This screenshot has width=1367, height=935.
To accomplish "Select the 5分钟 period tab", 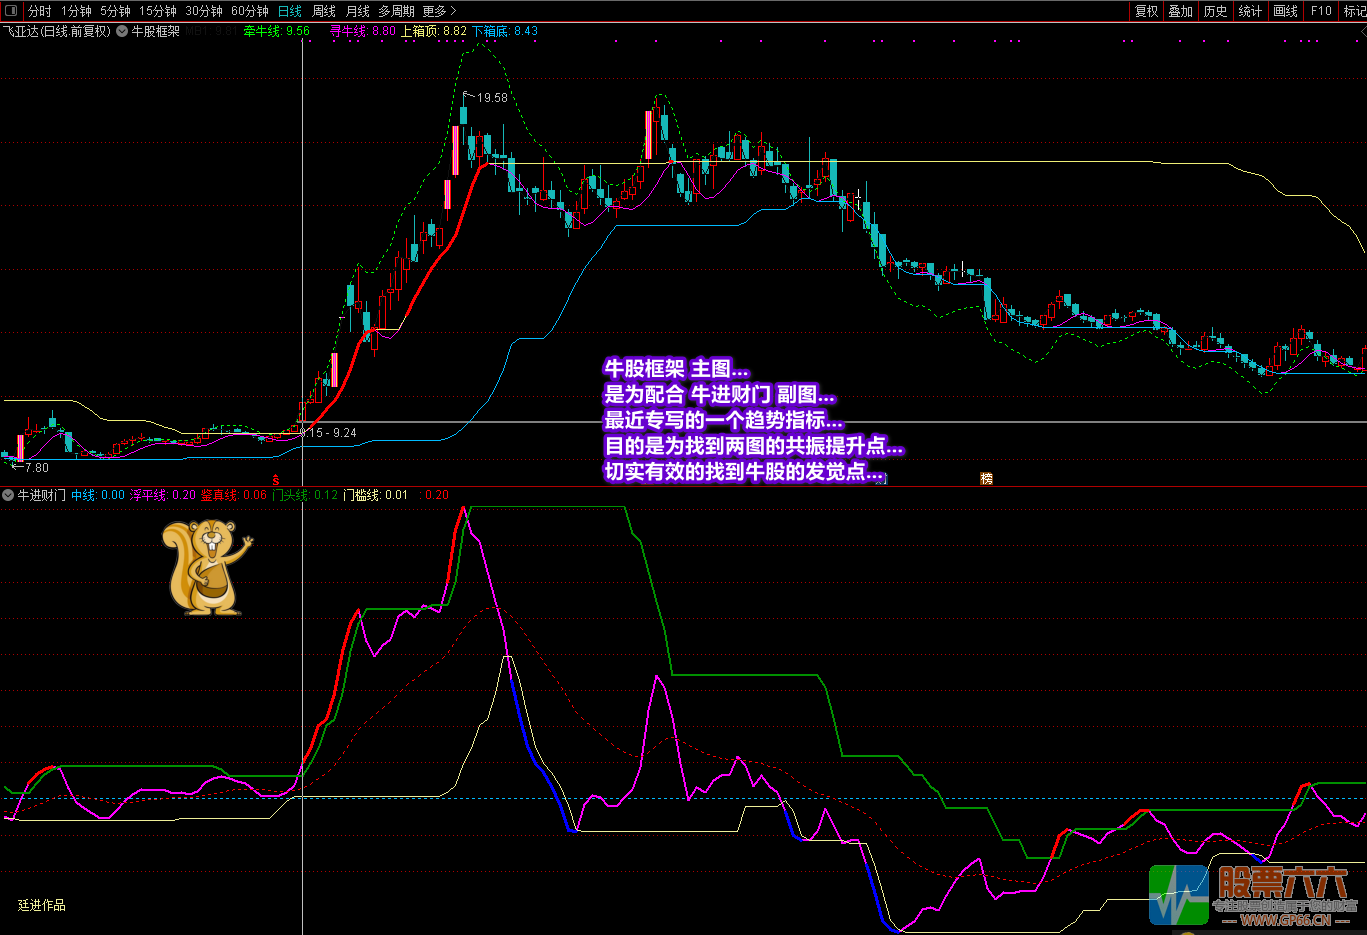I will click(115, 11).
